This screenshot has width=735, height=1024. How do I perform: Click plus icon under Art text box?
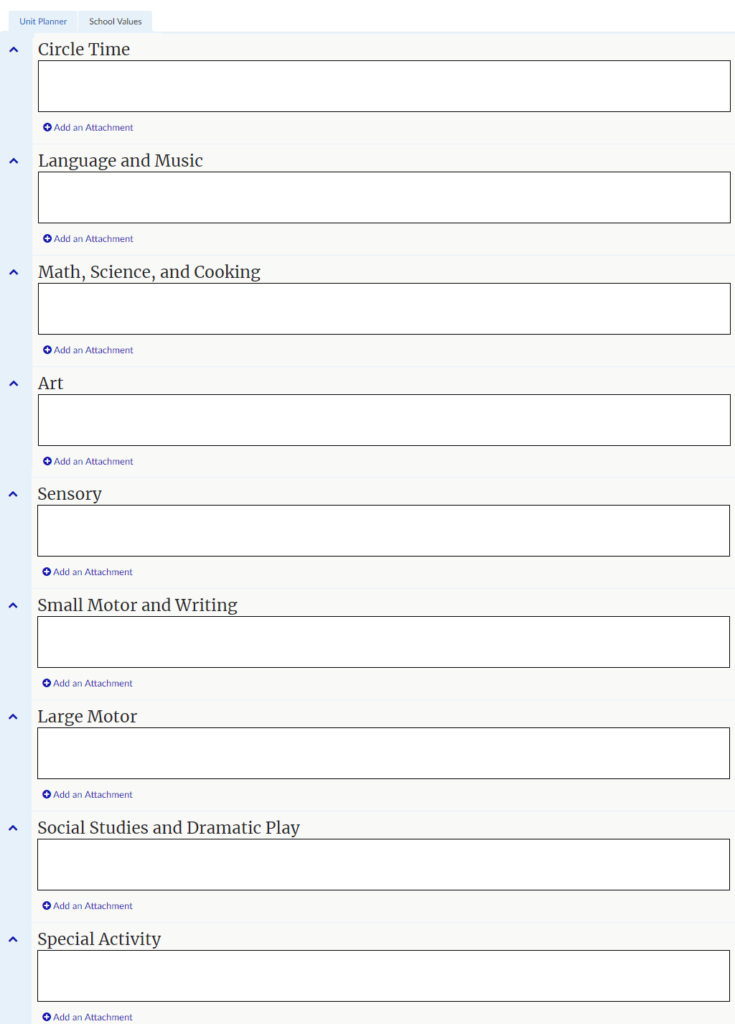point(47,462)
